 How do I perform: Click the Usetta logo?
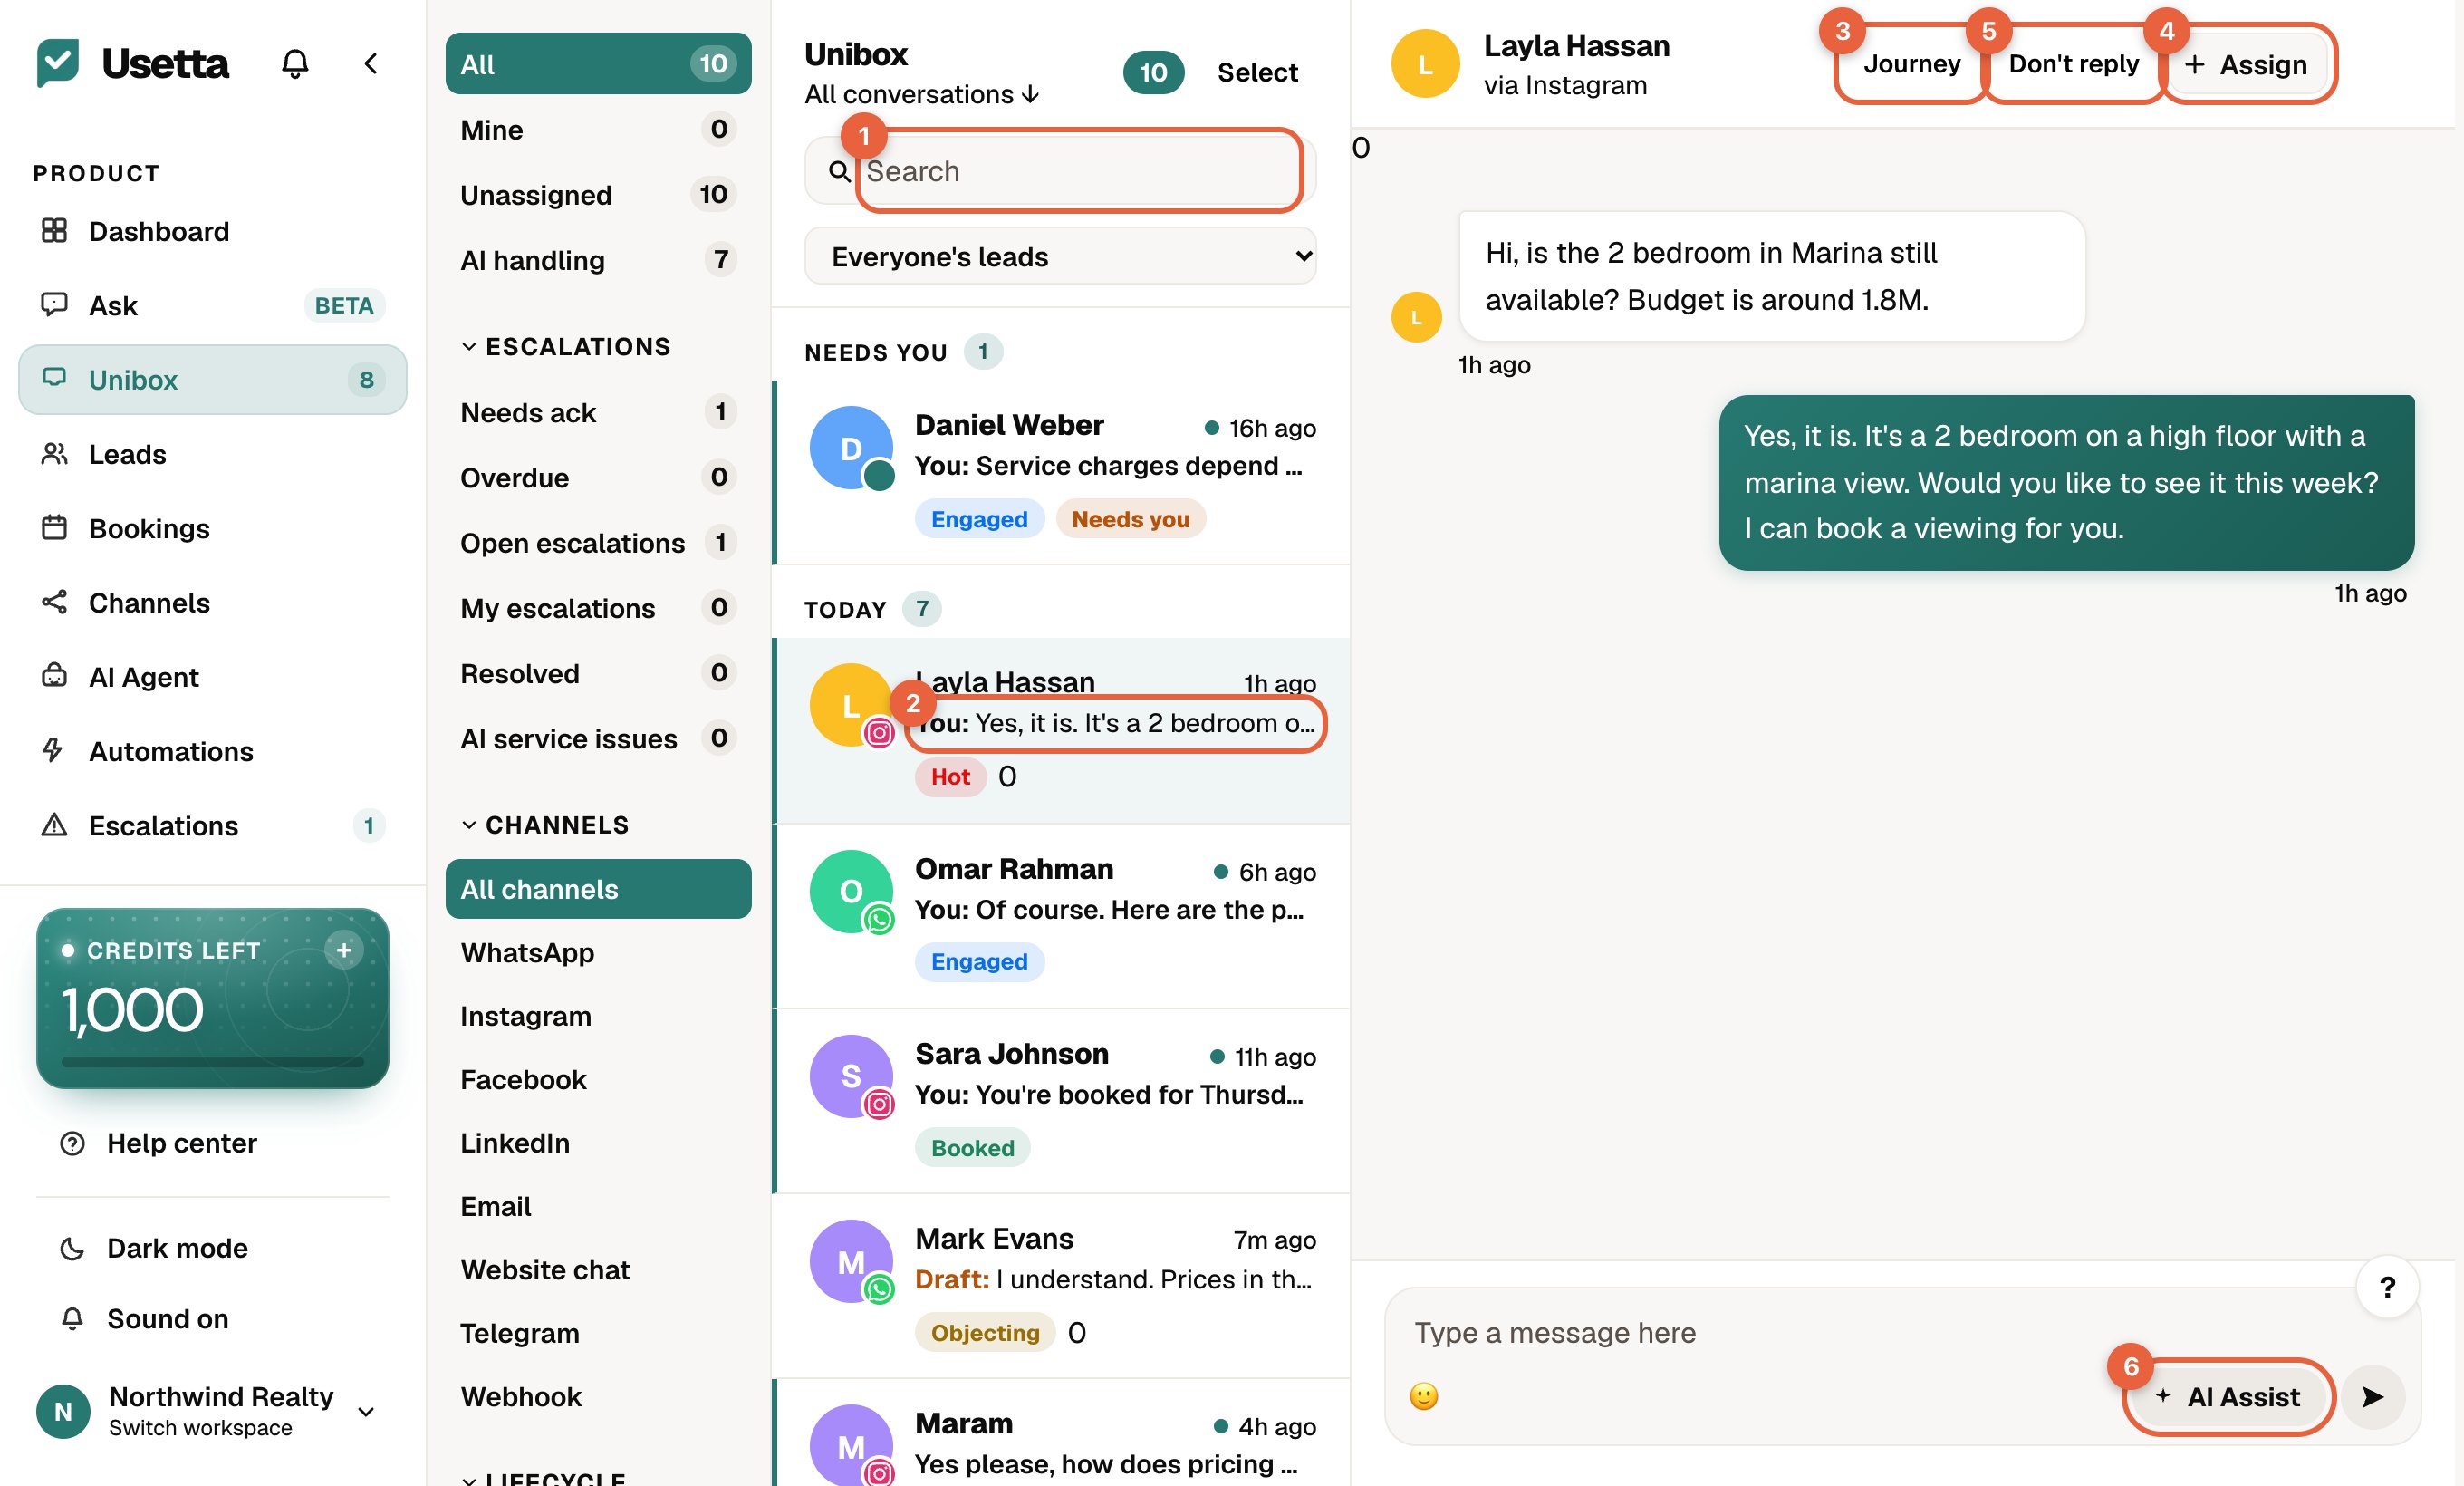(132, 63)
